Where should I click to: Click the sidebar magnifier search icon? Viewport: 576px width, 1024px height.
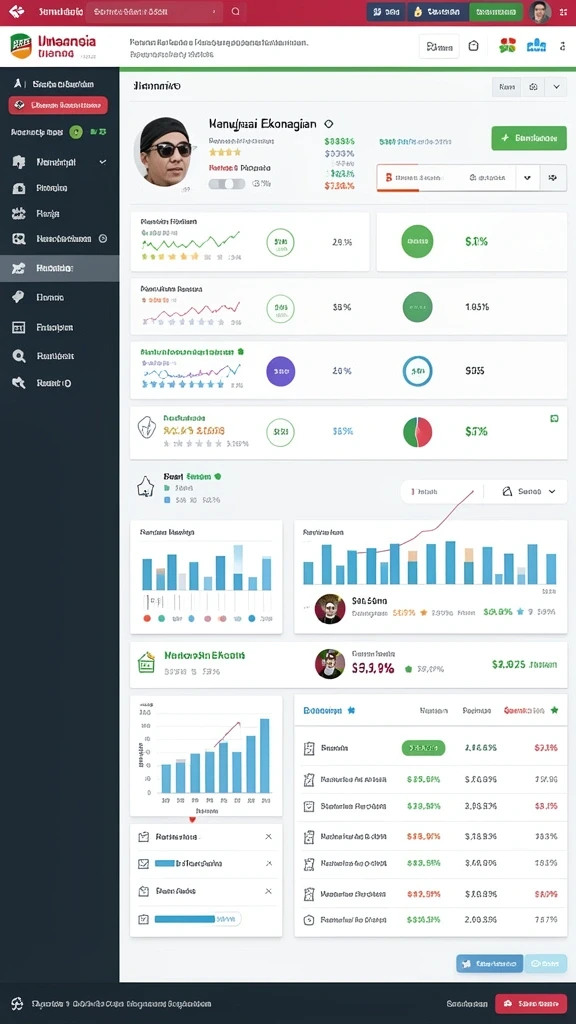(18, 357)
